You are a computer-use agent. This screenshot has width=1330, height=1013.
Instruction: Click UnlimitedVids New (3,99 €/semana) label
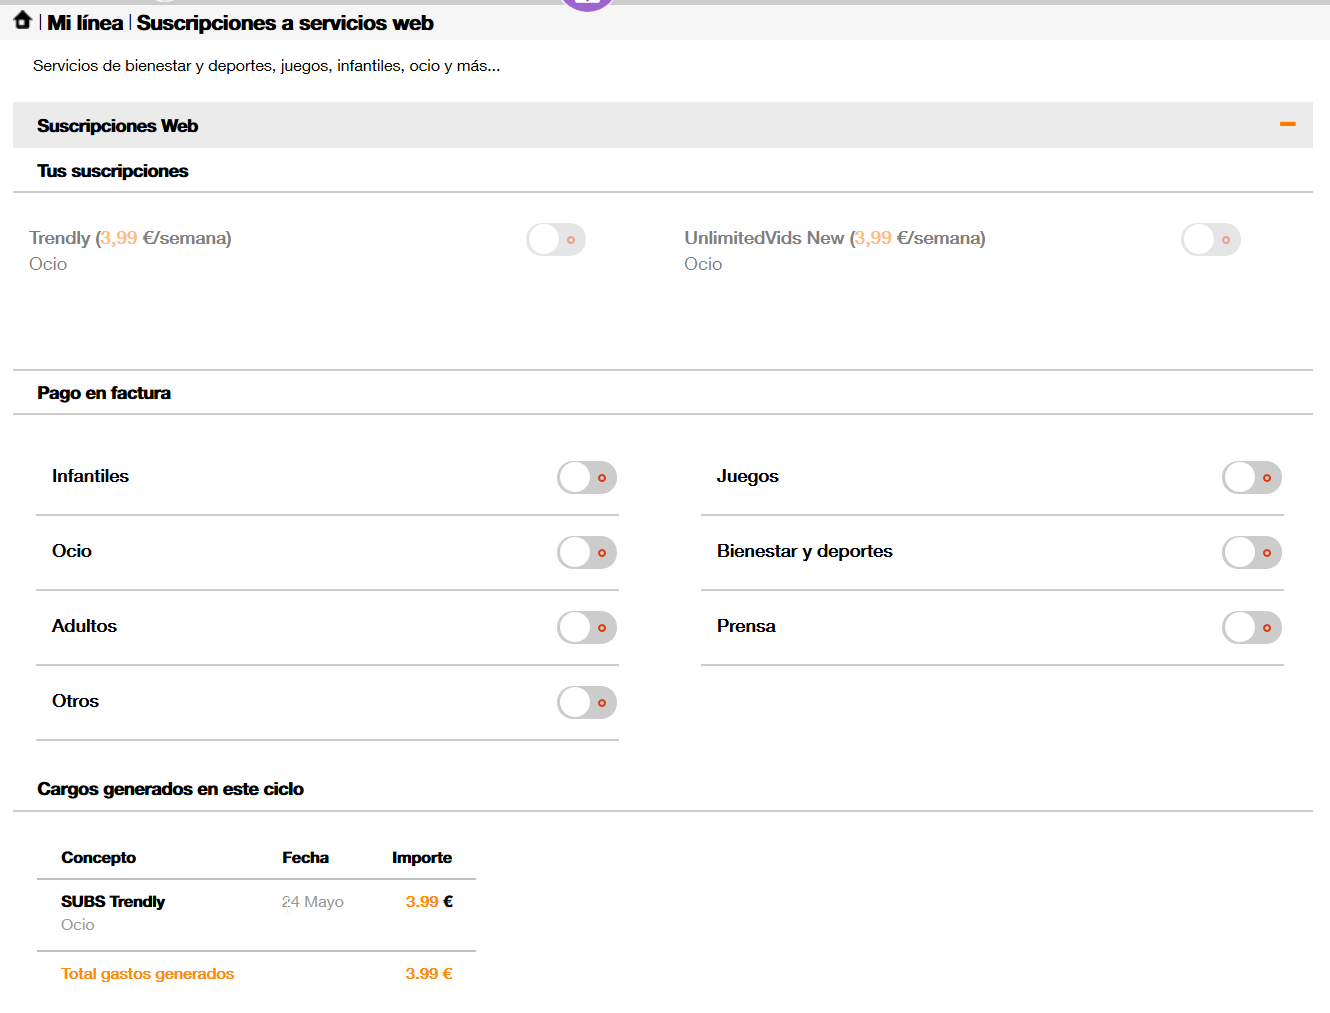tap(835, 238)
